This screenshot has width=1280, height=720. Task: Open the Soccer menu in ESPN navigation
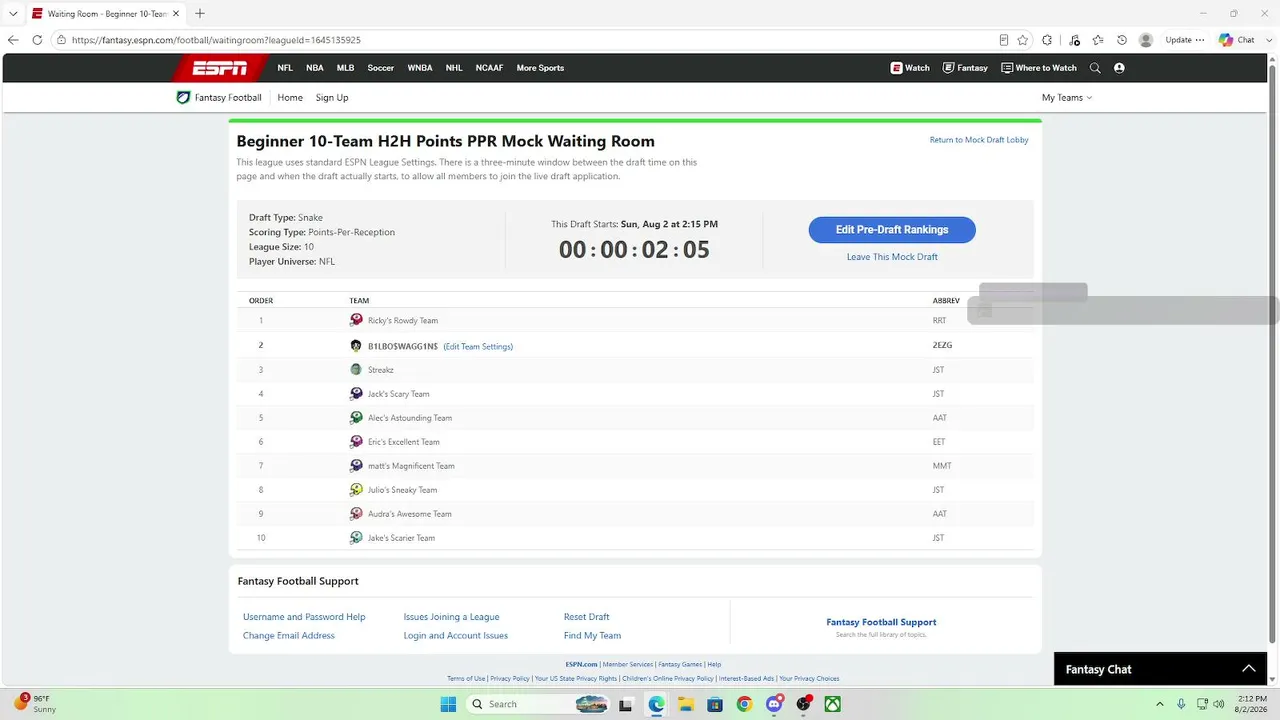coord(381,68)
